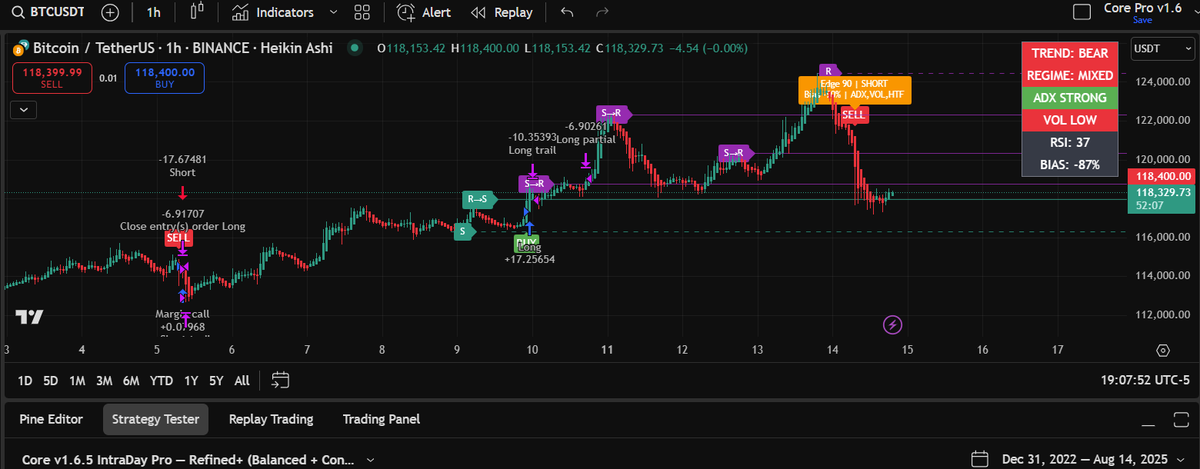Screen dimensions: 1200x469
Task: Click the TradingView logo on chart
Action: (x=29, y=317)
